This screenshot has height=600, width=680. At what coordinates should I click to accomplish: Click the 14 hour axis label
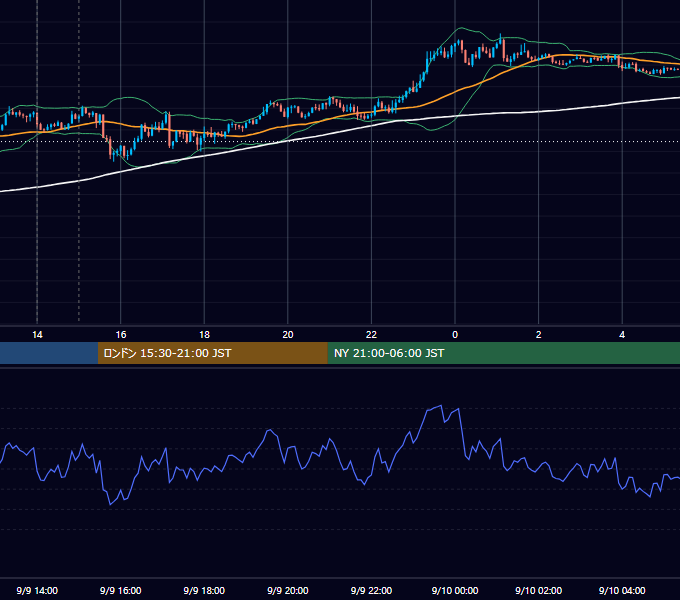click(x=37, y=335)
